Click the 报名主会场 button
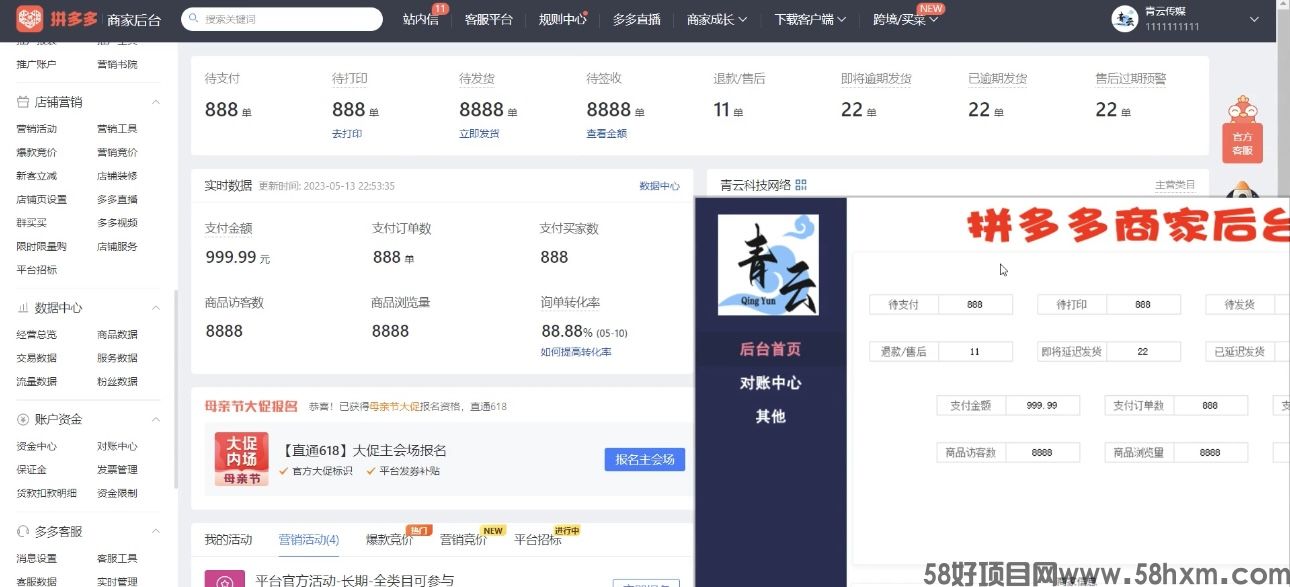This screenshot has height=587, width=1290. click(x=644, y=459)
